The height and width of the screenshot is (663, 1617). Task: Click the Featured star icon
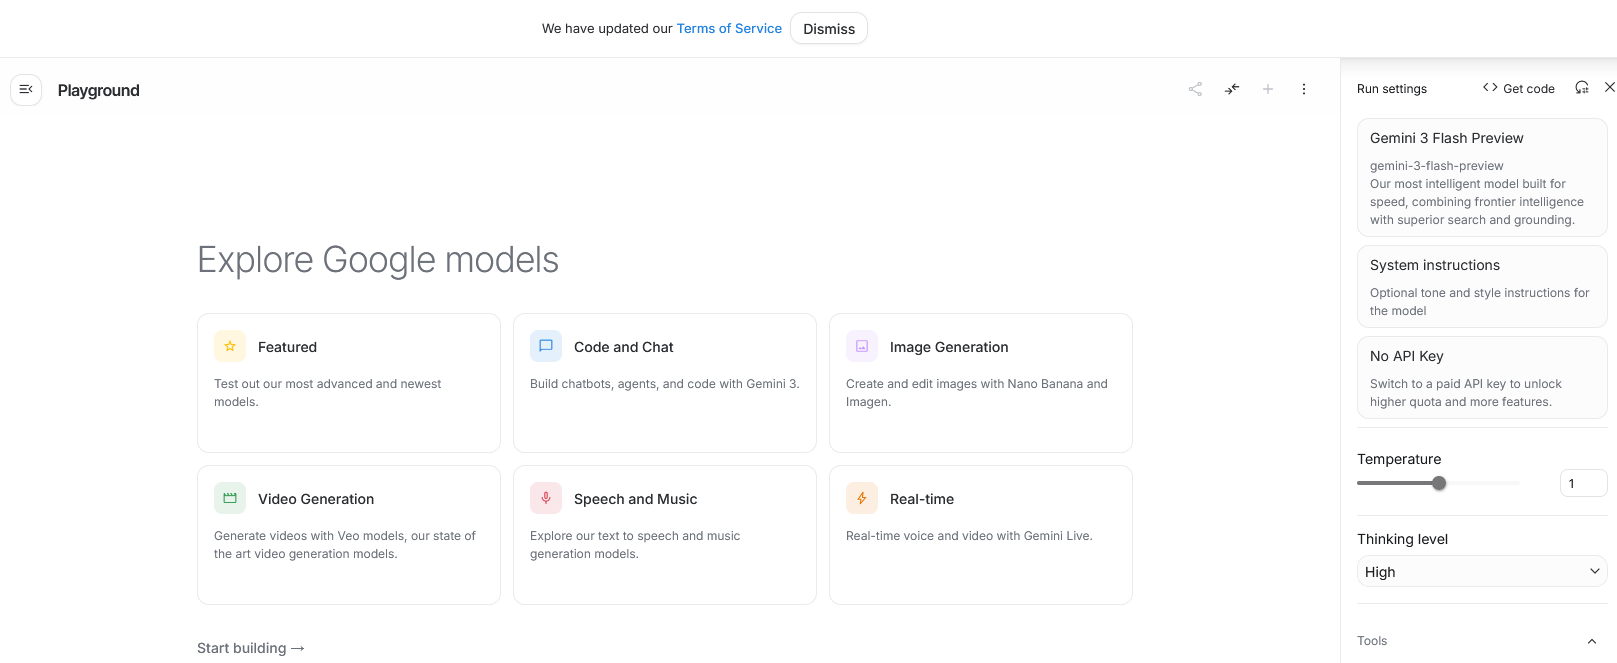pos(230,346)
